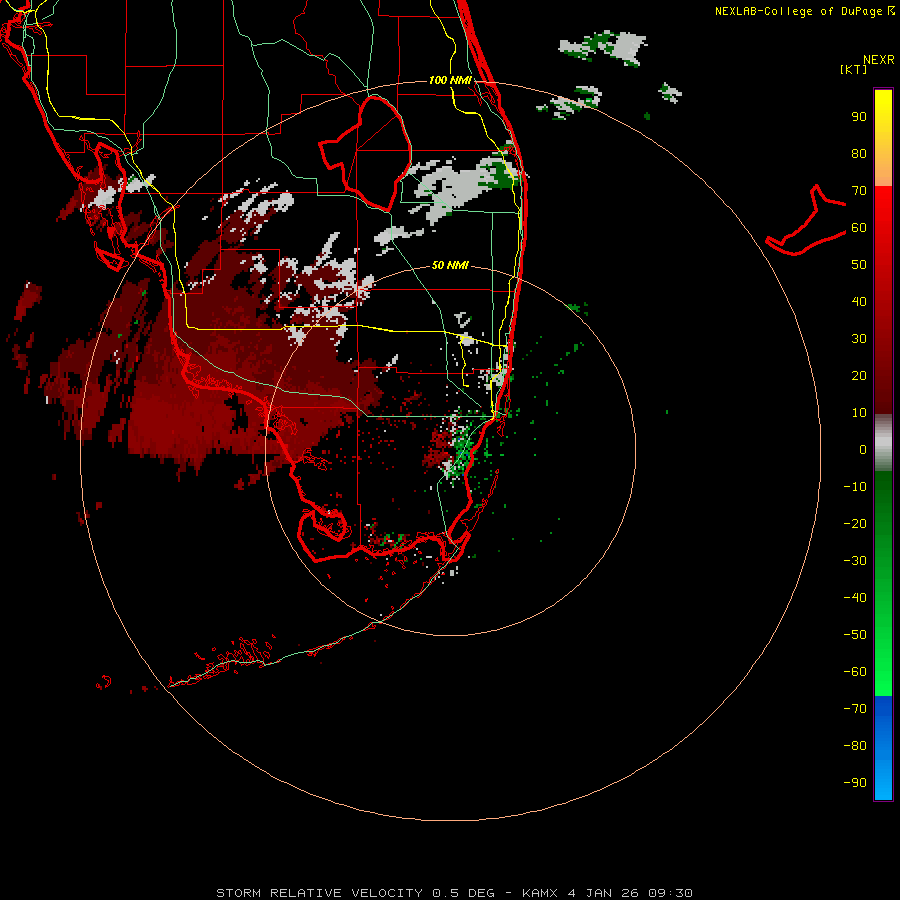This screenshot has width=900, height=900.
Task: Click the -80 value on the velocity scale
Action: click(x=855, y=746)
